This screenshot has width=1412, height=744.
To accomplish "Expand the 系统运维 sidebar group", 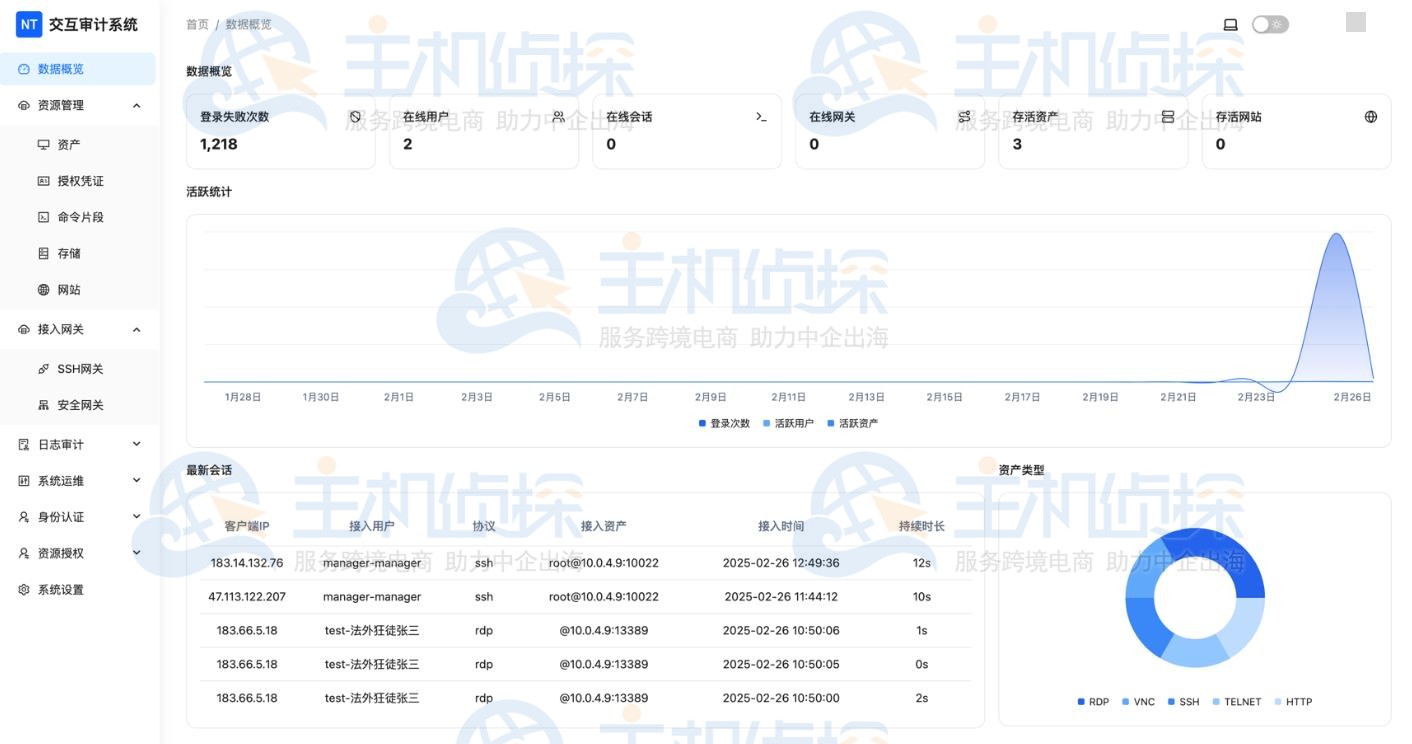I will coord(78,481).
